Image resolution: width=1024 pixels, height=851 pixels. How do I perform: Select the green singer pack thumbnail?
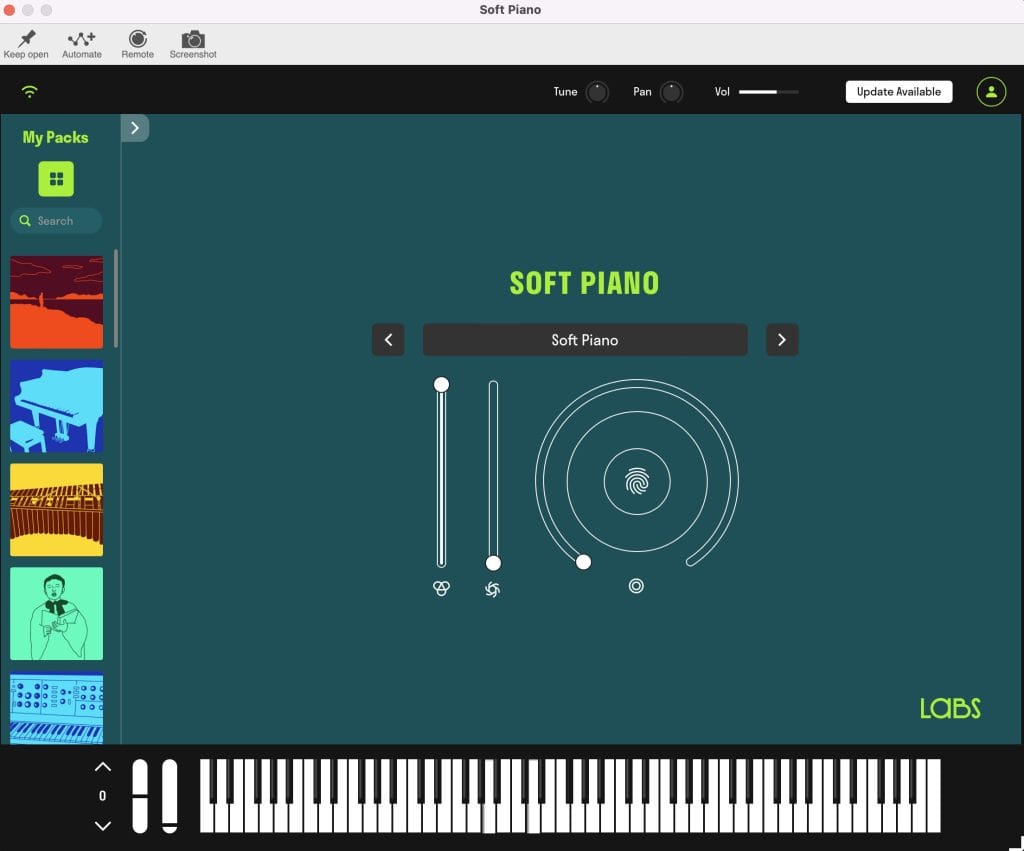(56, 614)
